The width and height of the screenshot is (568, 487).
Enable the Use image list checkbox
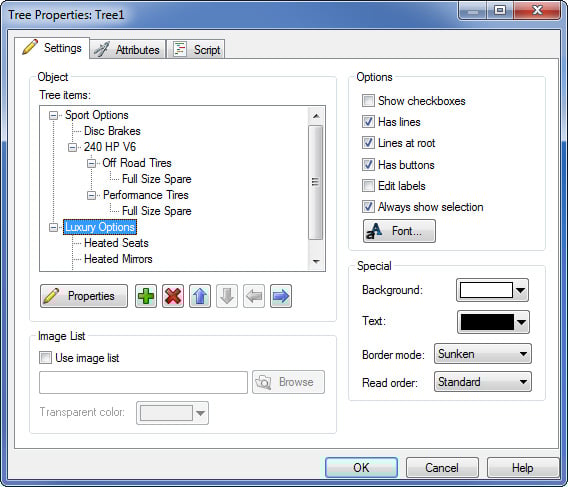tap(45, 358)
